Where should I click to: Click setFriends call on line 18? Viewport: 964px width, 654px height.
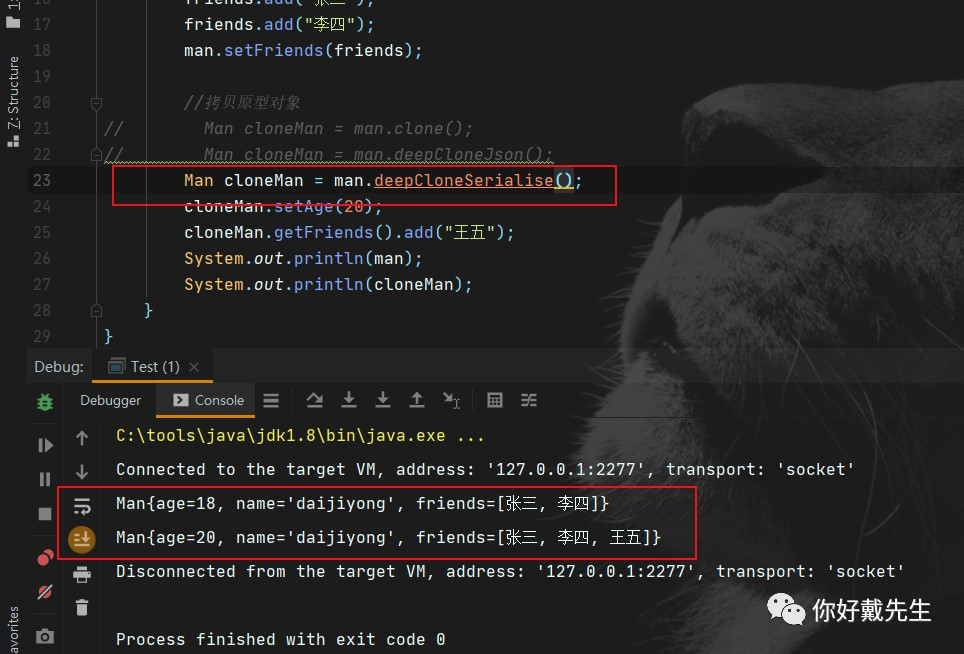pyautogui.click(x=273, y=50)
